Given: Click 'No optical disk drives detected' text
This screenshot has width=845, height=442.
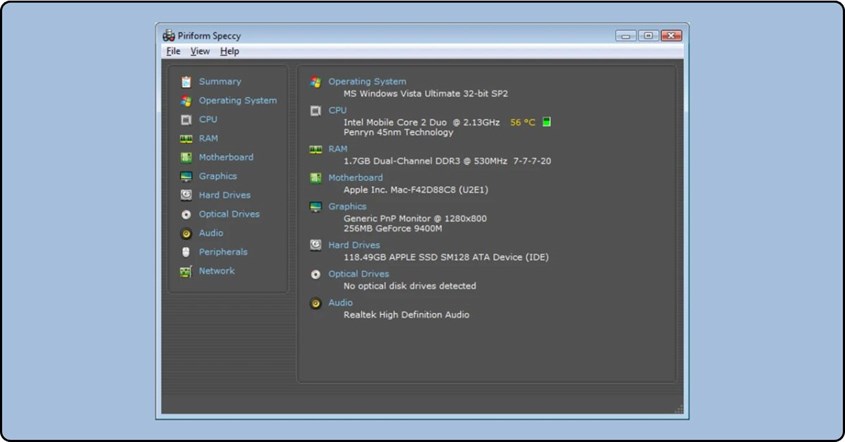Looking at the screenshot, I should (410, 286).
